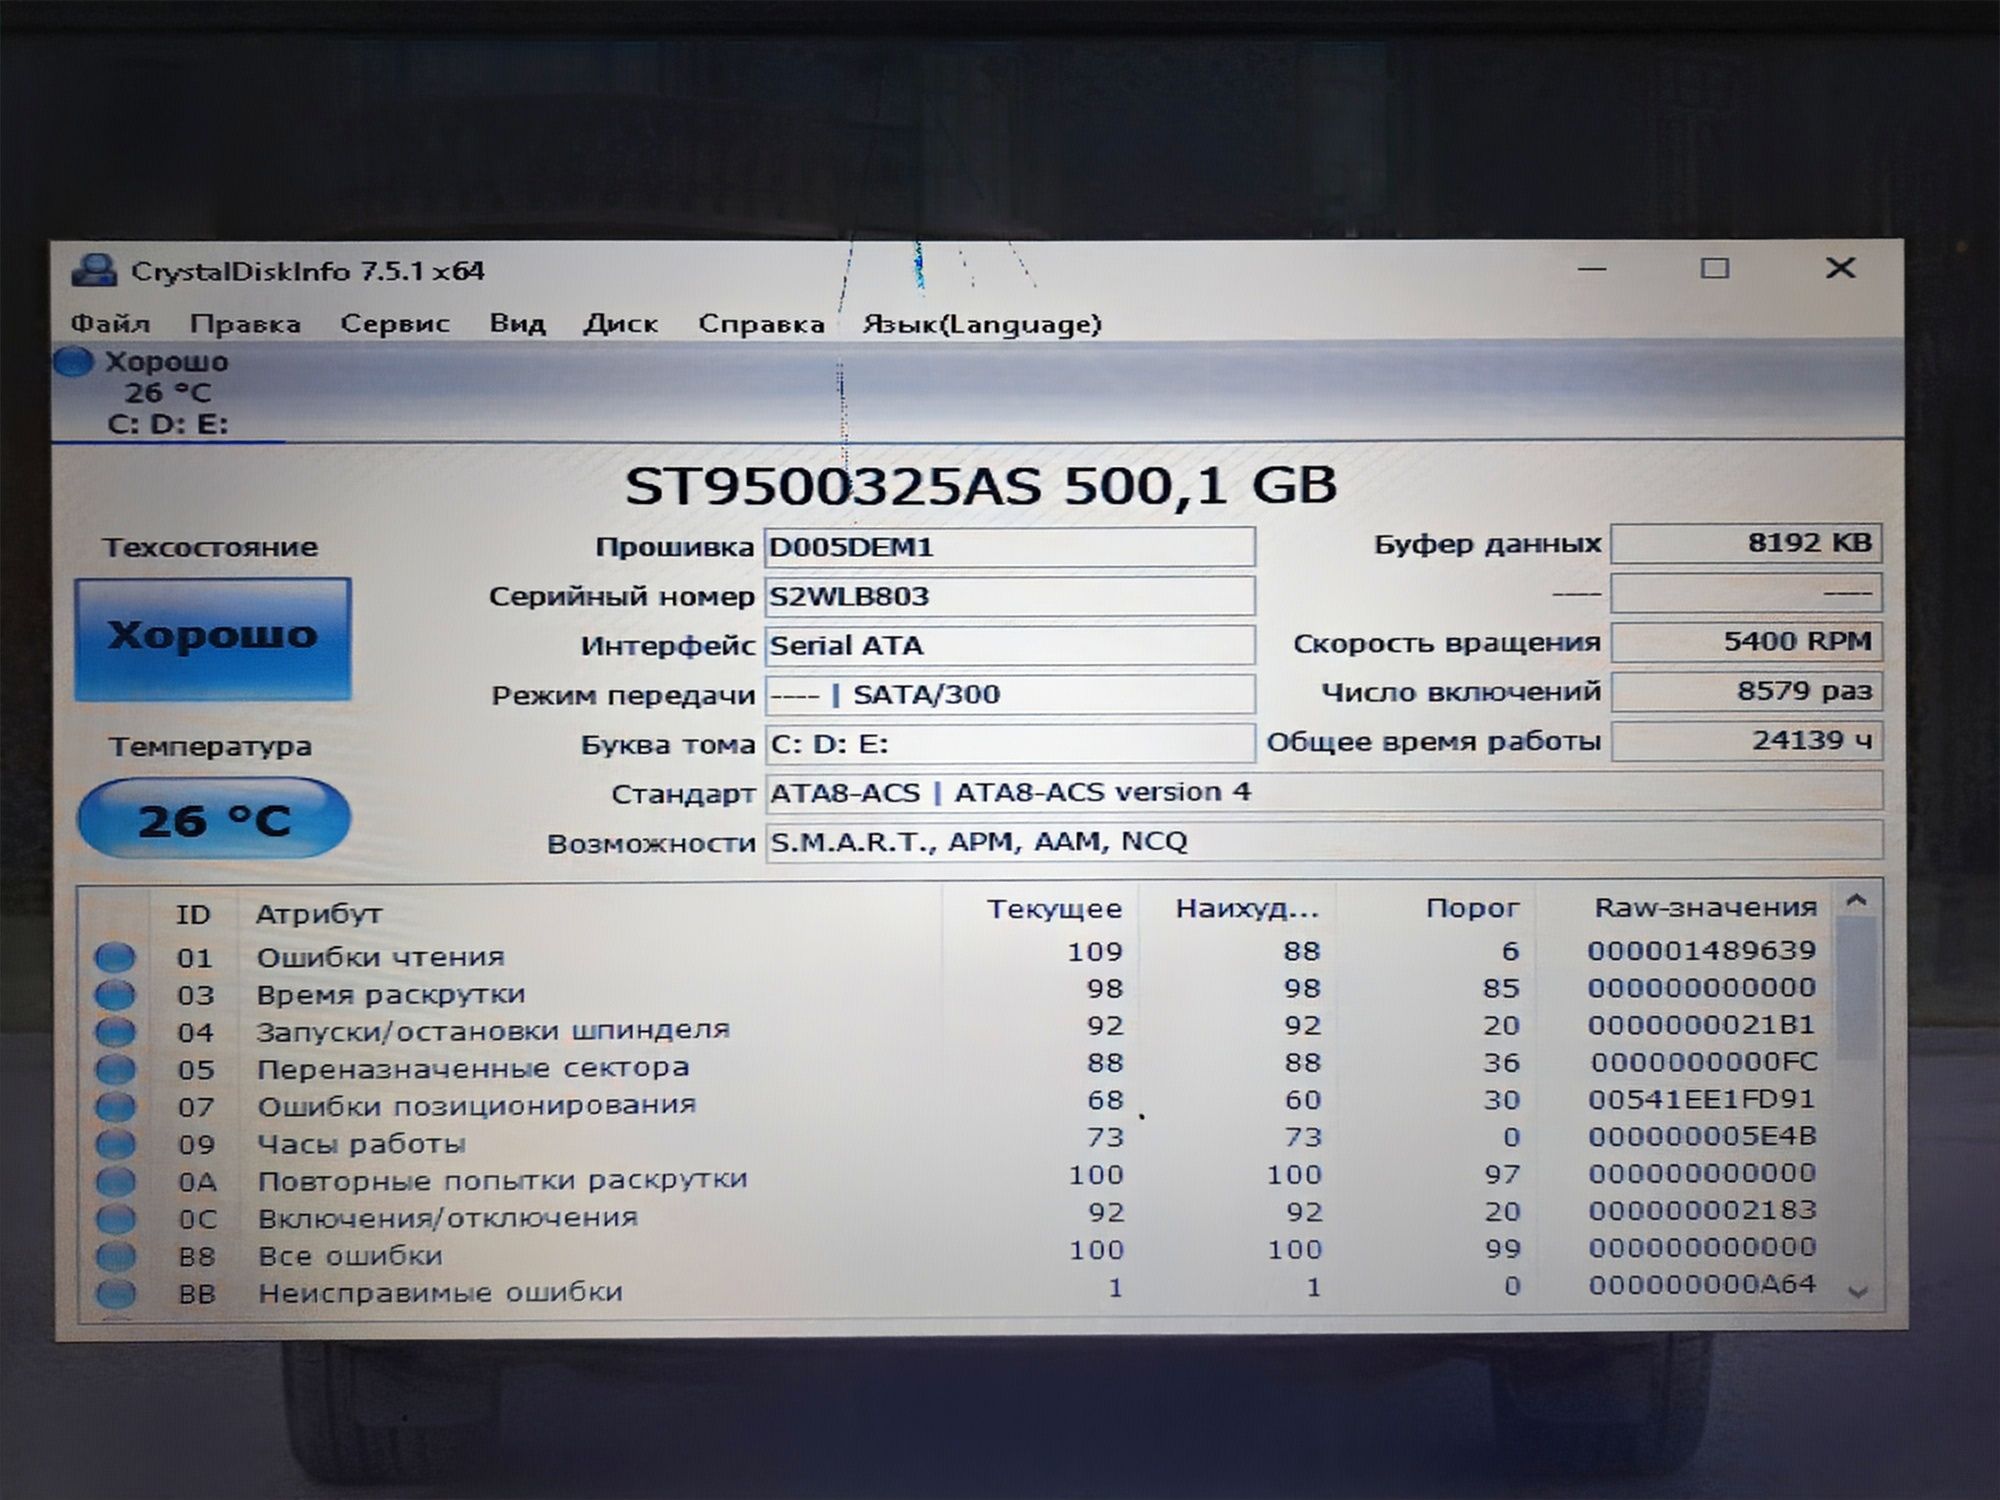Select the Включения/отключения attribute name
This screenshot has width=2000, height=1500.
[x=447, y=1217]
